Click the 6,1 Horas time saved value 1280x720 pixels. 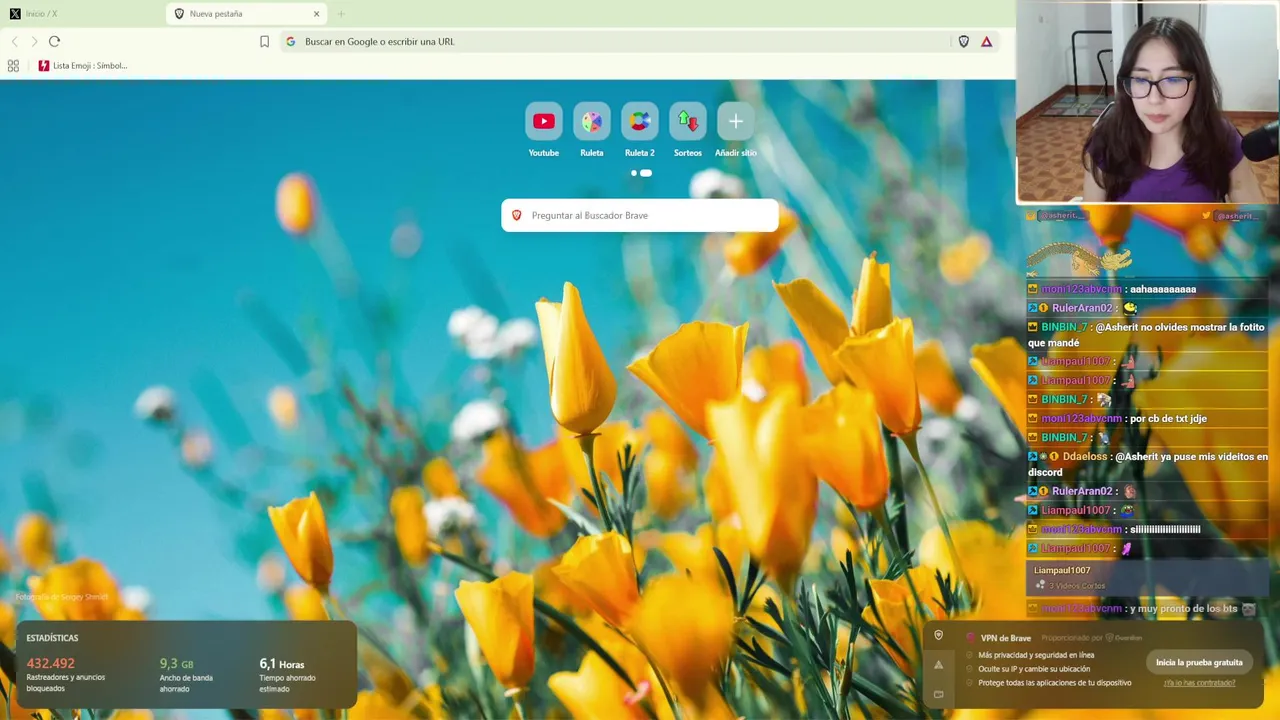click(x=282, y=663)
